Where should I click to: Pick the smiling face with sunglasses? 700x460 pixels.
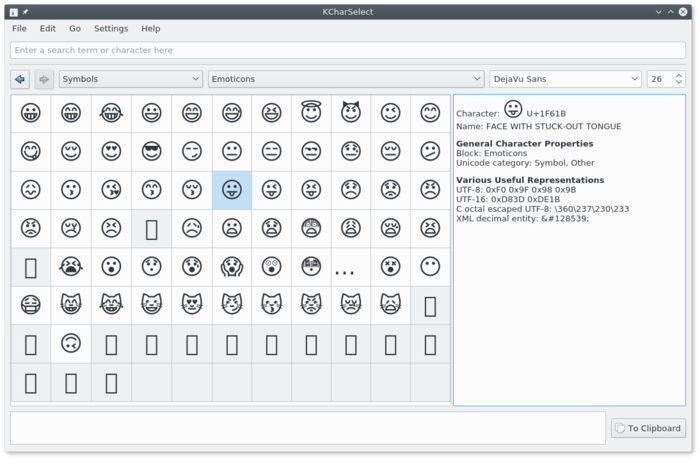coord(151,151)
